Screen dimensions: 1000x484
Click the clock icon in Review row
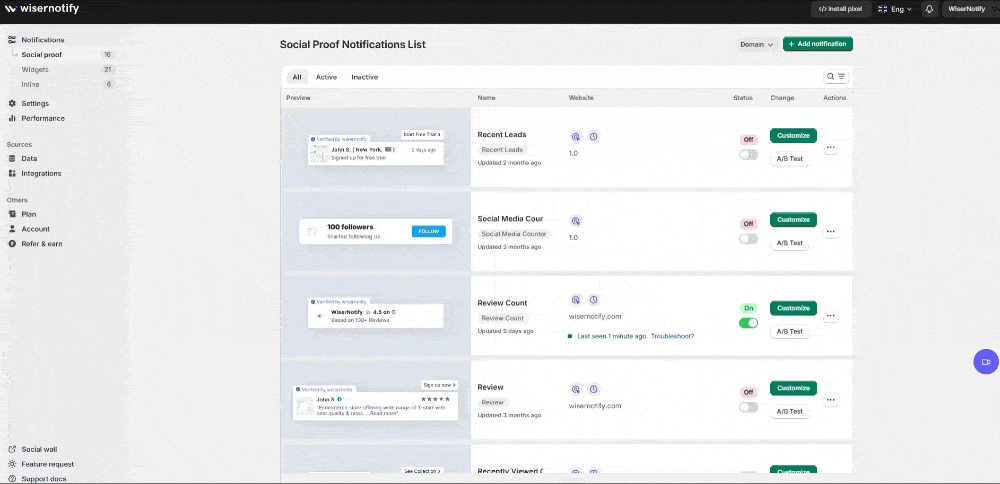(594, 389)
